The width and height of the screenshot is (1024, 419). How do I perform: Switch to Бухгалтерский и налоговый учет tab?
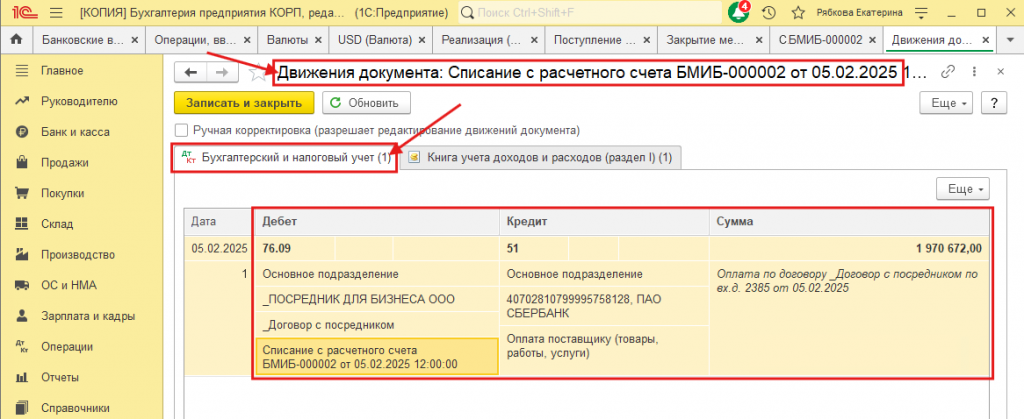click(x=285, y=157)
